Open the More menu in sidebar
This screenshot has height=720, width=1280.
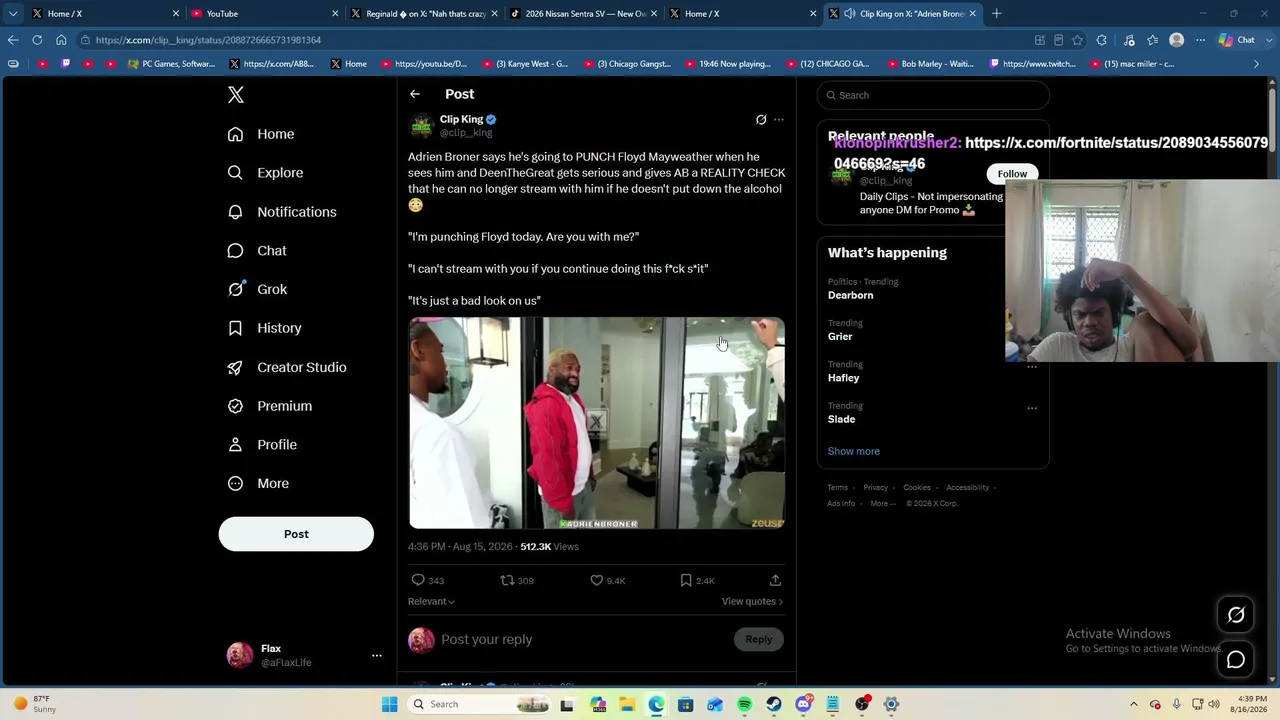tap(258, 483)
